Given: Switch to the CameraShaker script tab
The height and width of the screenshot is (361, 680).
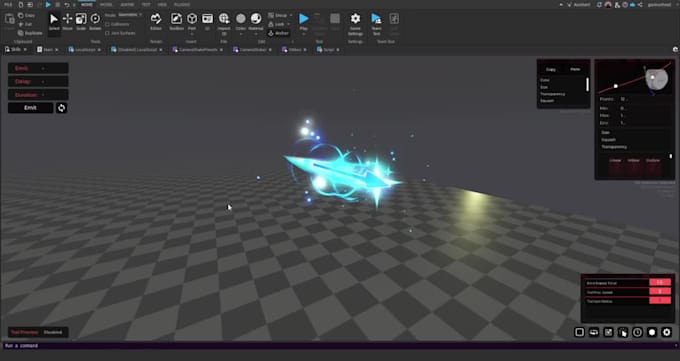Looking at the screenshot, I should click(x=252, y=50).
